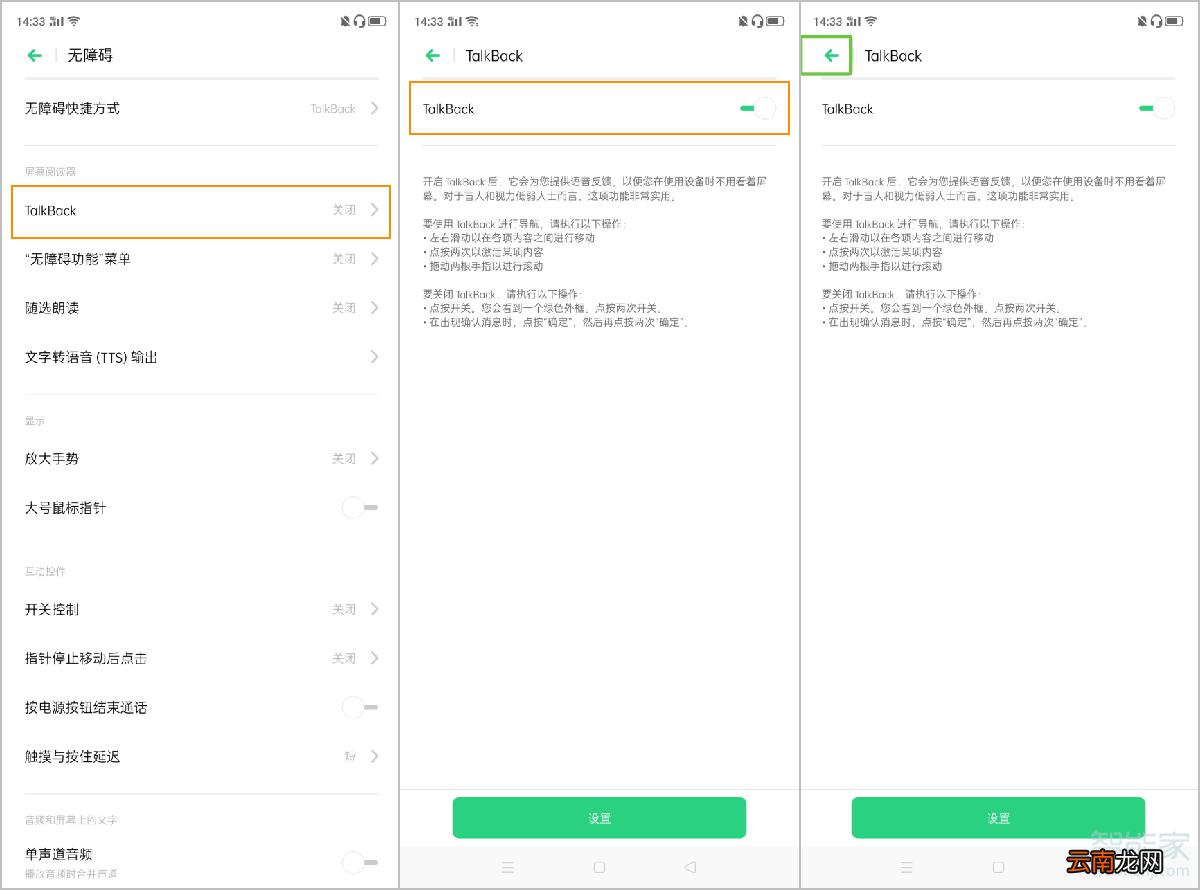Tap 按电源按钮结束通话 label
This screenshot has width=1200, height=890.
(x=86, y=707)
